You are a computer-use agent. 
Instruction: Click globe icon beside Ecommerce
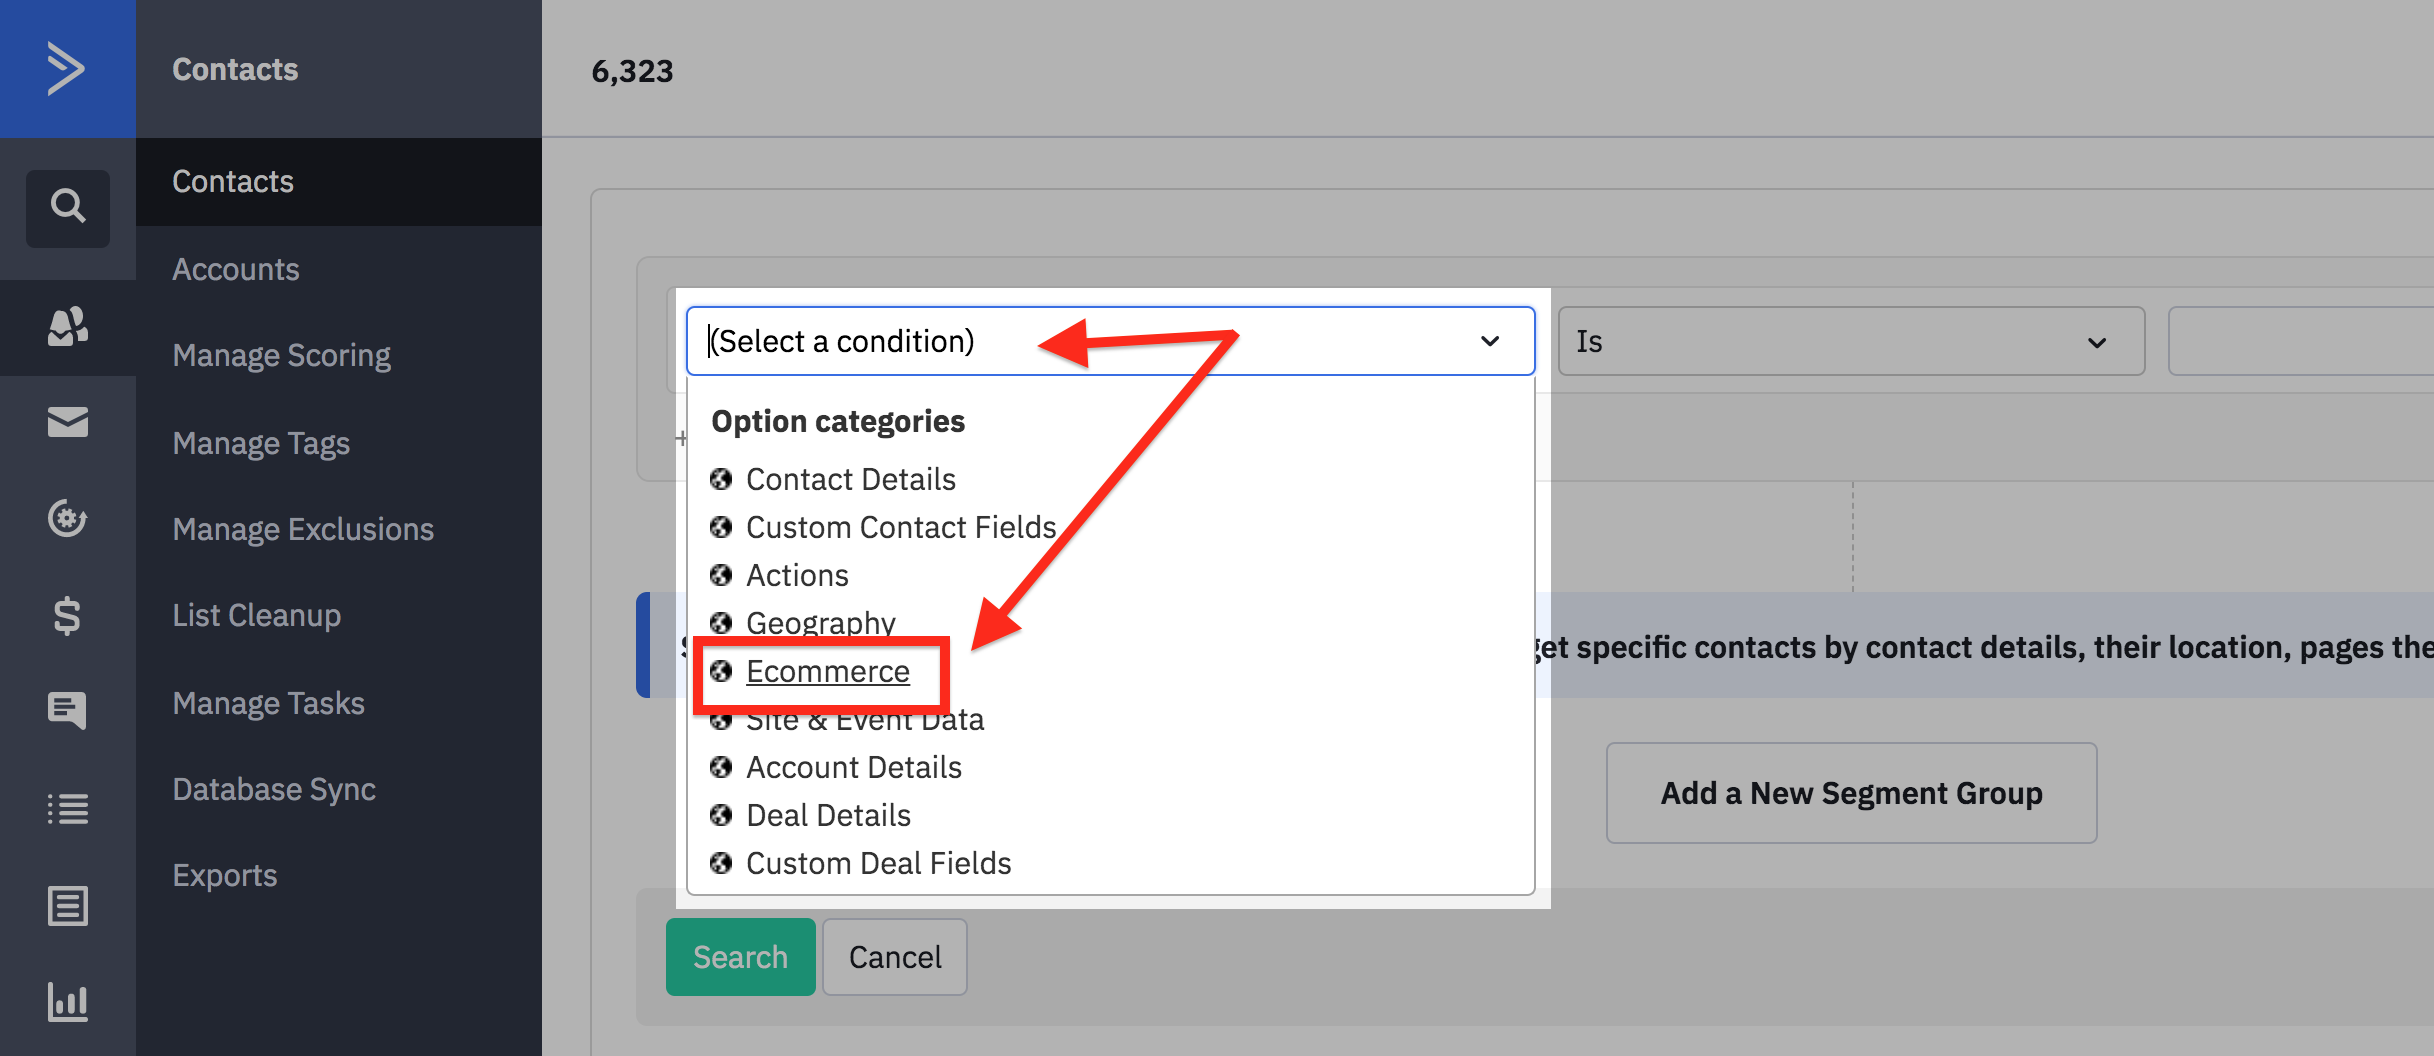[x=721, y=671]
